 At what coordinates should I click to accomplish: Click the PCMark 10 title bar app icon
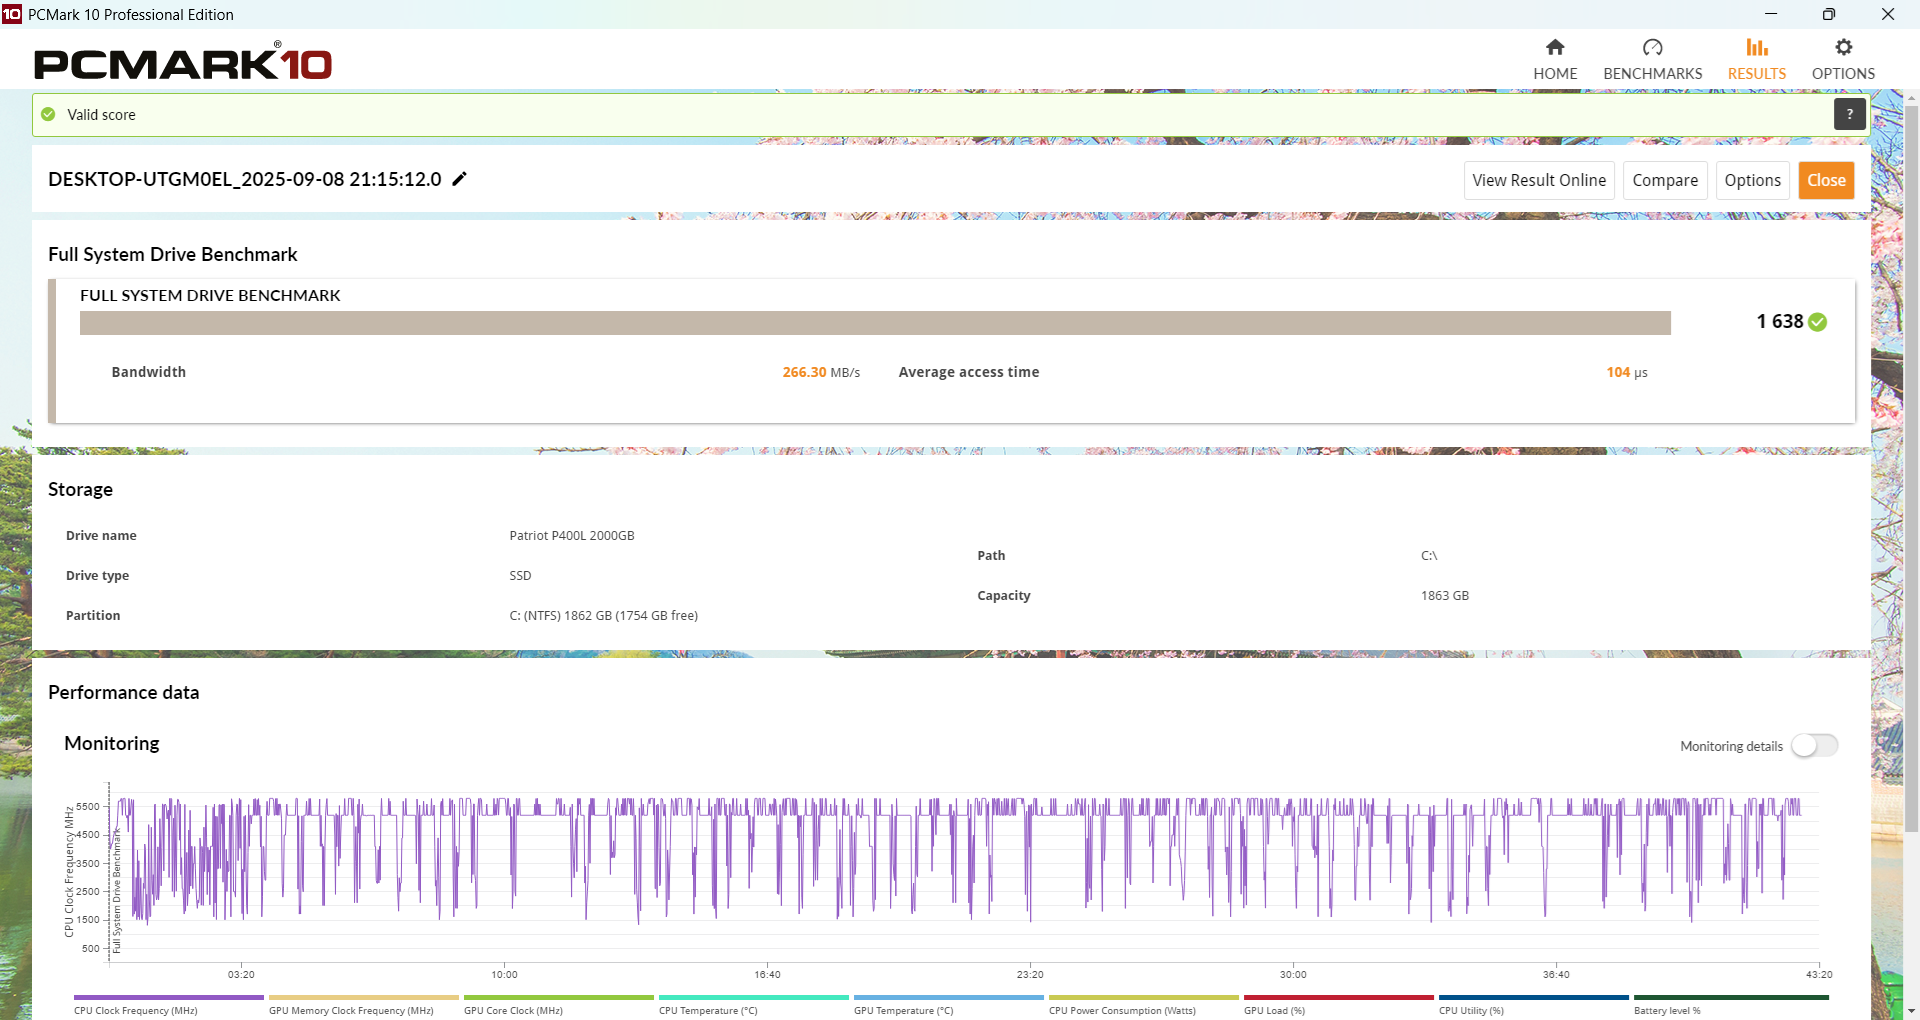(12, 14)
